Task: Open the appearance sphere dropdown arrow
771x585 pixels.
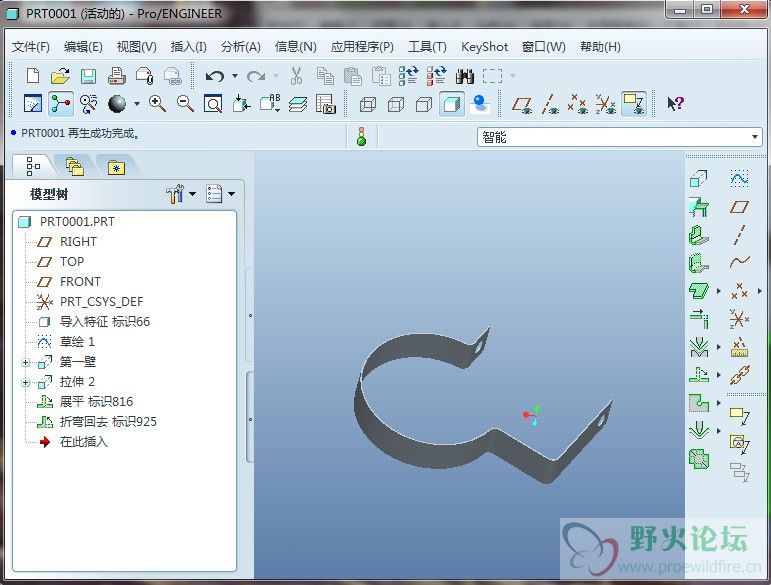Action: [137, 104]
